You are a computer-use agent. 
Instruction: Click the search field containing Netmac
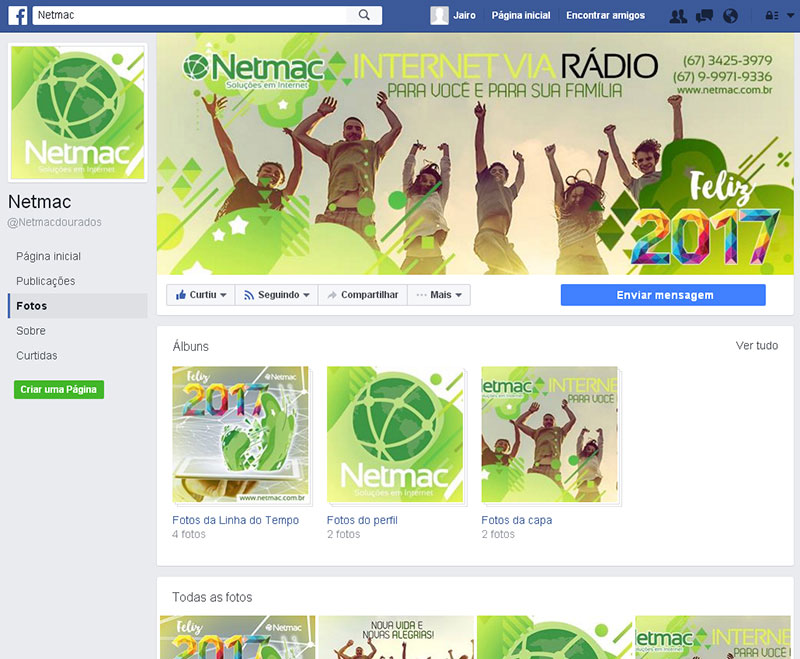click(190, 15)
